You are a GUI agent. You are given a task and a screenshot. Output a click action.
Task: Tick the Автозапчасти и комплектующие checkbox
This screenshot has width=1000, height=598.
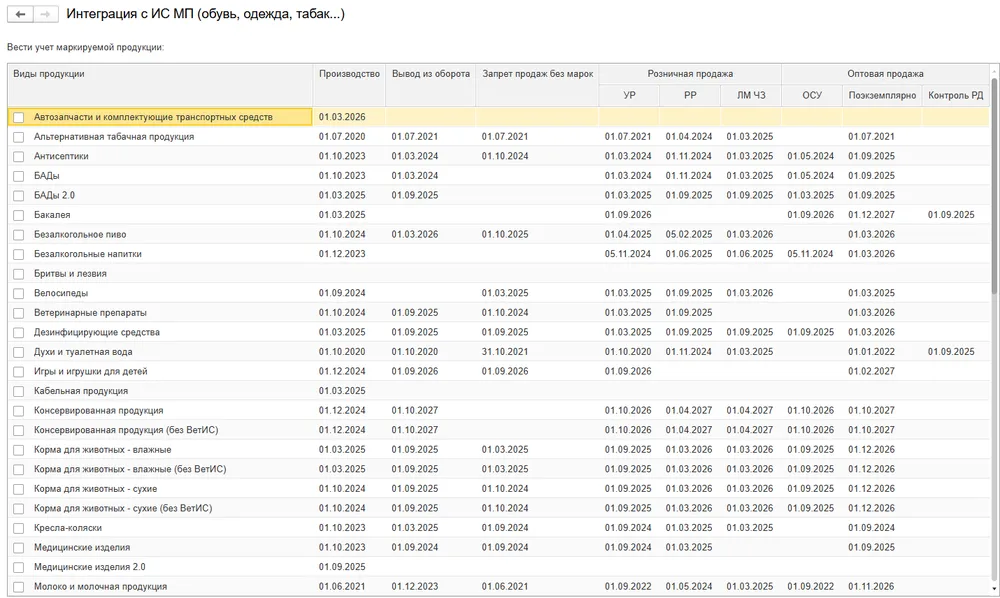[18, 117]
